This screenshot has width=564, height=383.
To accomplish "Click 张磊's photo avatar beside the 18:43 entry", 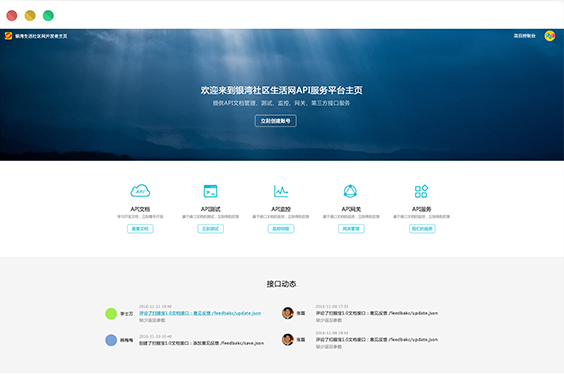I will click(x=288, y=339).
